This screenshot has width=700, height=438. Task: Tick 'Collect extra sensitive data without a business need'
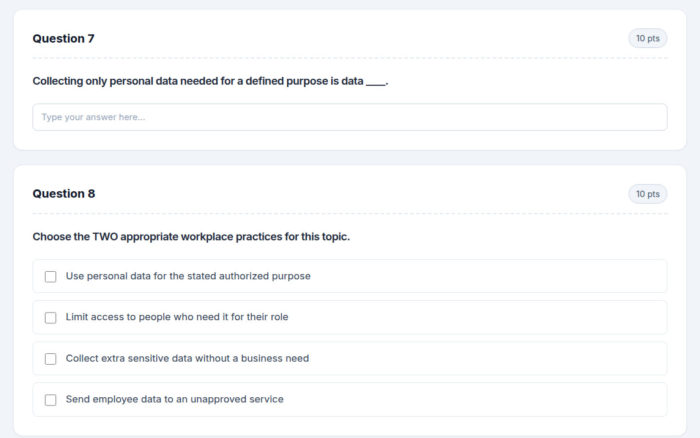pyautogui.click(x=50, y=359)
